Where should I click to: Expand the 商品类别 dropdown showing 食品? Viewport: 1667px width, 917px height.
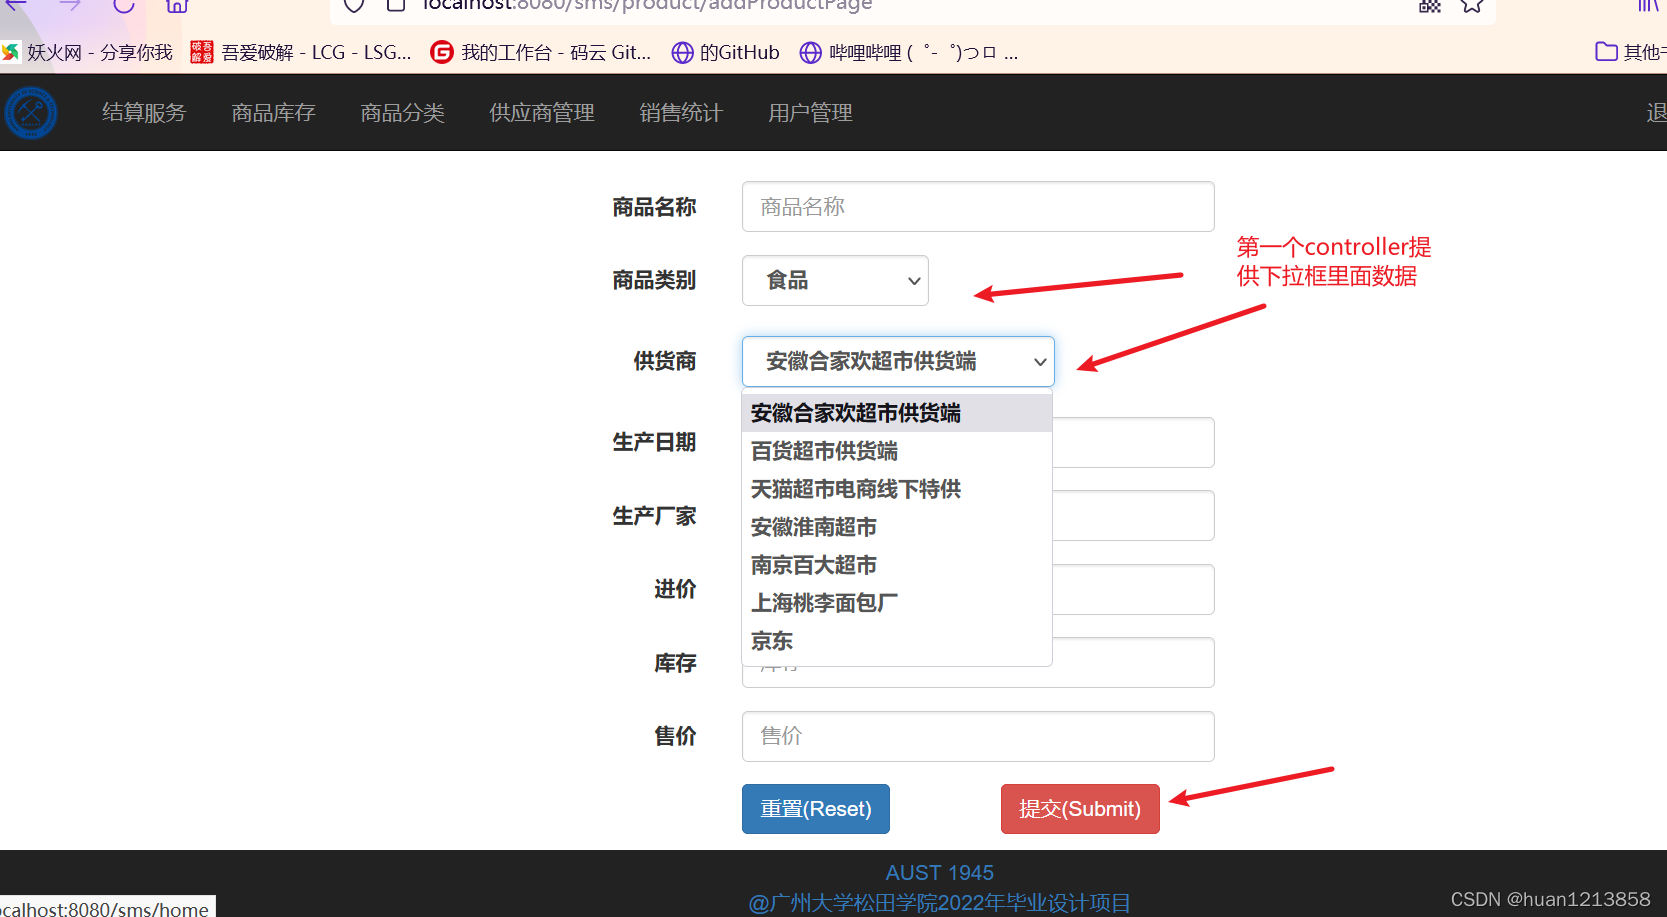(835, 281)
